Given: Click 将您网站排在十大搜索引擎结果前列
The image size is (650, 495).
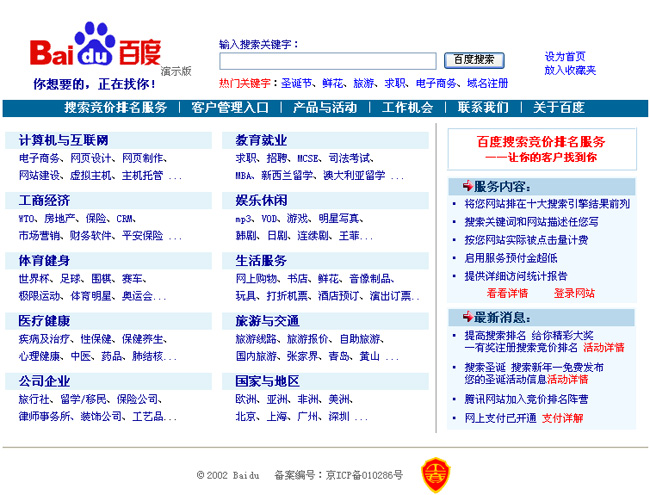Looking at the screenshot, I should (547, 204).
